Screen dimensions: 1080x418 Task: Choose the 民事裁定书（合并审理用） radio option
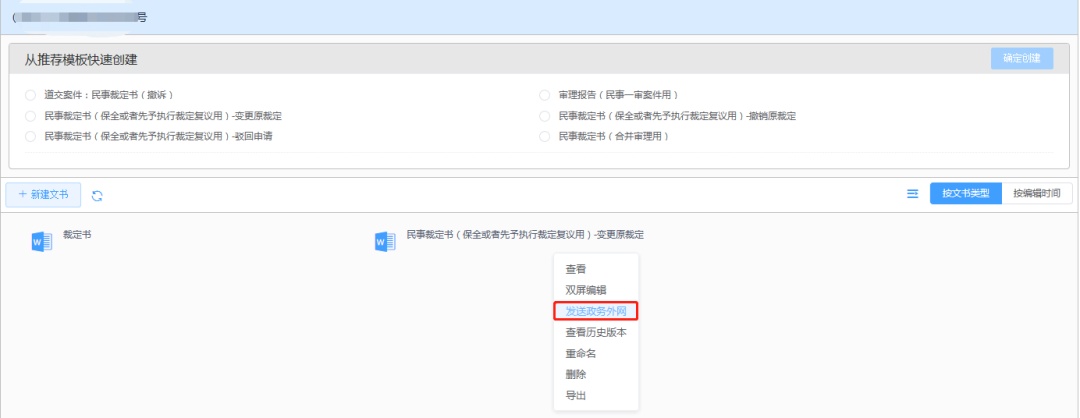(x=545, y=136)
